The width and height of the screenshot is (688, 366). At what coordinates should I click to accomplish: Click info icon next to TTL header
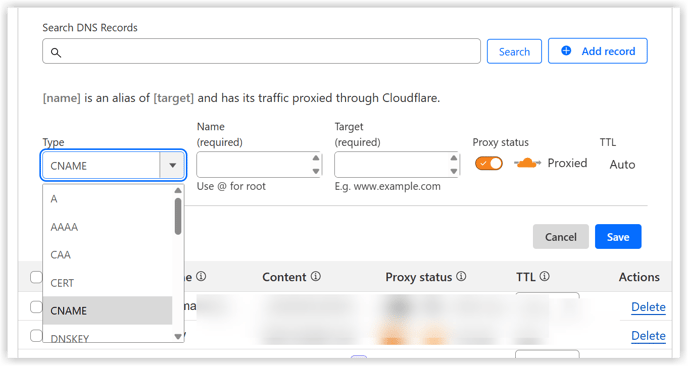[x=545, y=276]
